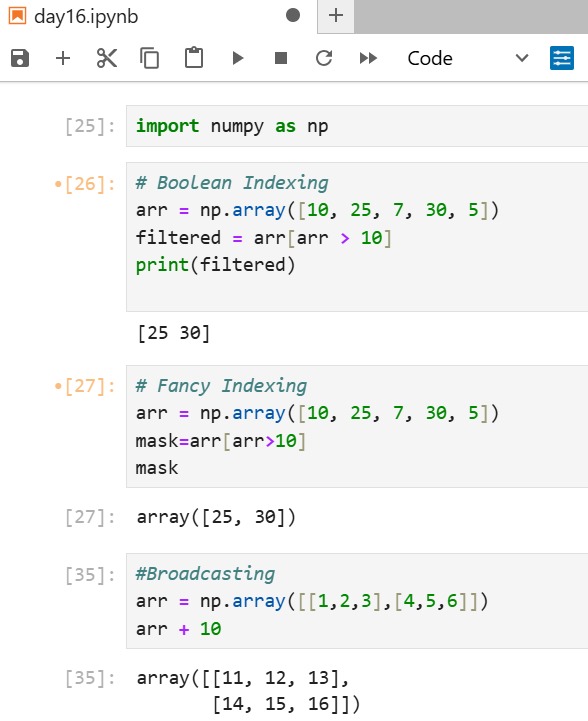
Task: Click the arr + 10 line
Action: 178,629
